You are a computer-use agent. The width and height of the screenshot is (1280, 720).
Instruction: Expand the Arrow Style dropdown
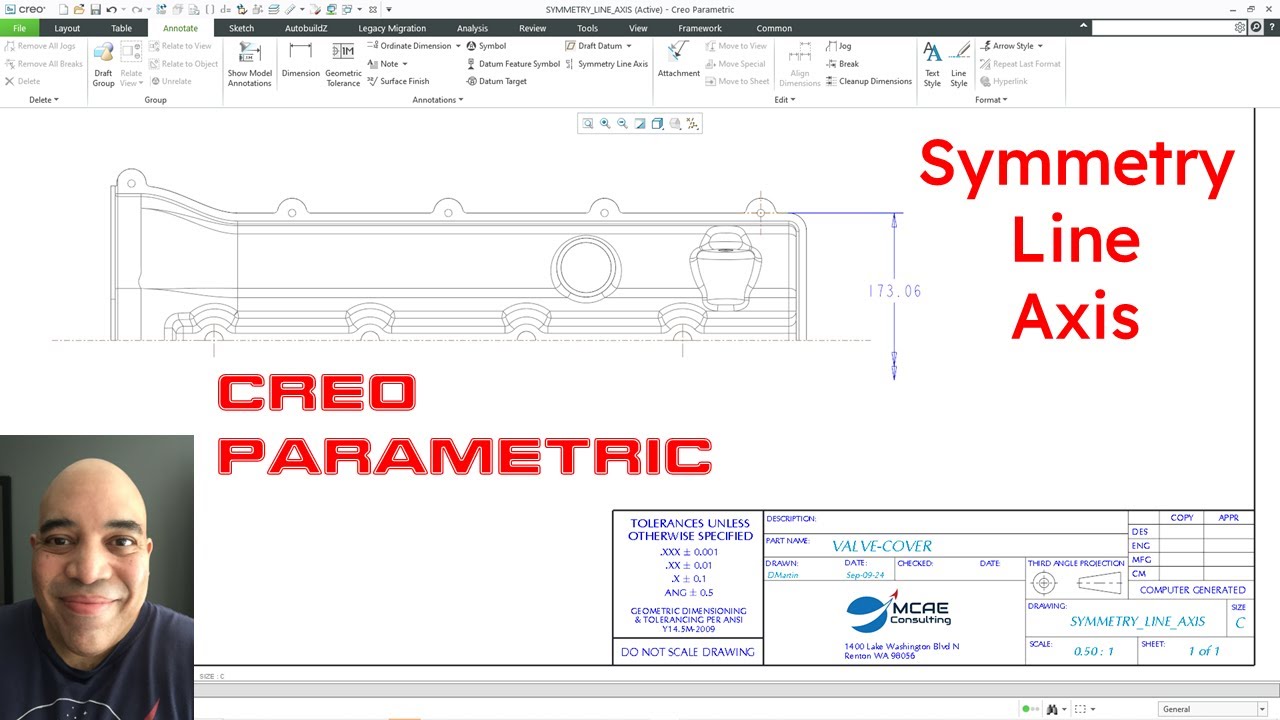tap(1040, 46)
